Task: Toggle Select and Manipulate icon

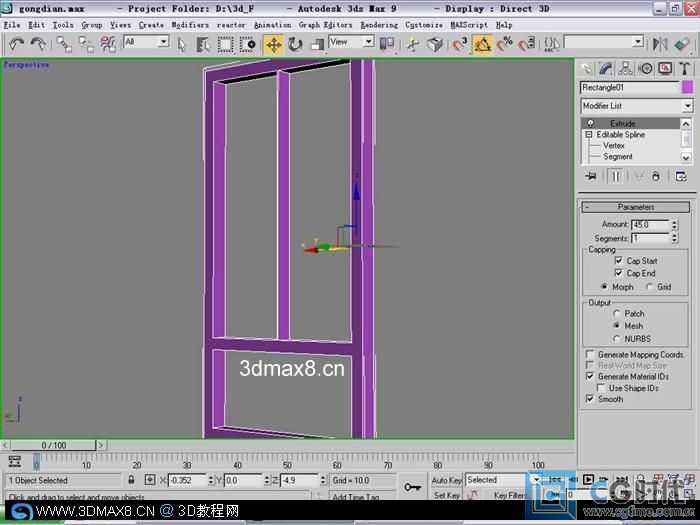Action: (x=413, y=44)
